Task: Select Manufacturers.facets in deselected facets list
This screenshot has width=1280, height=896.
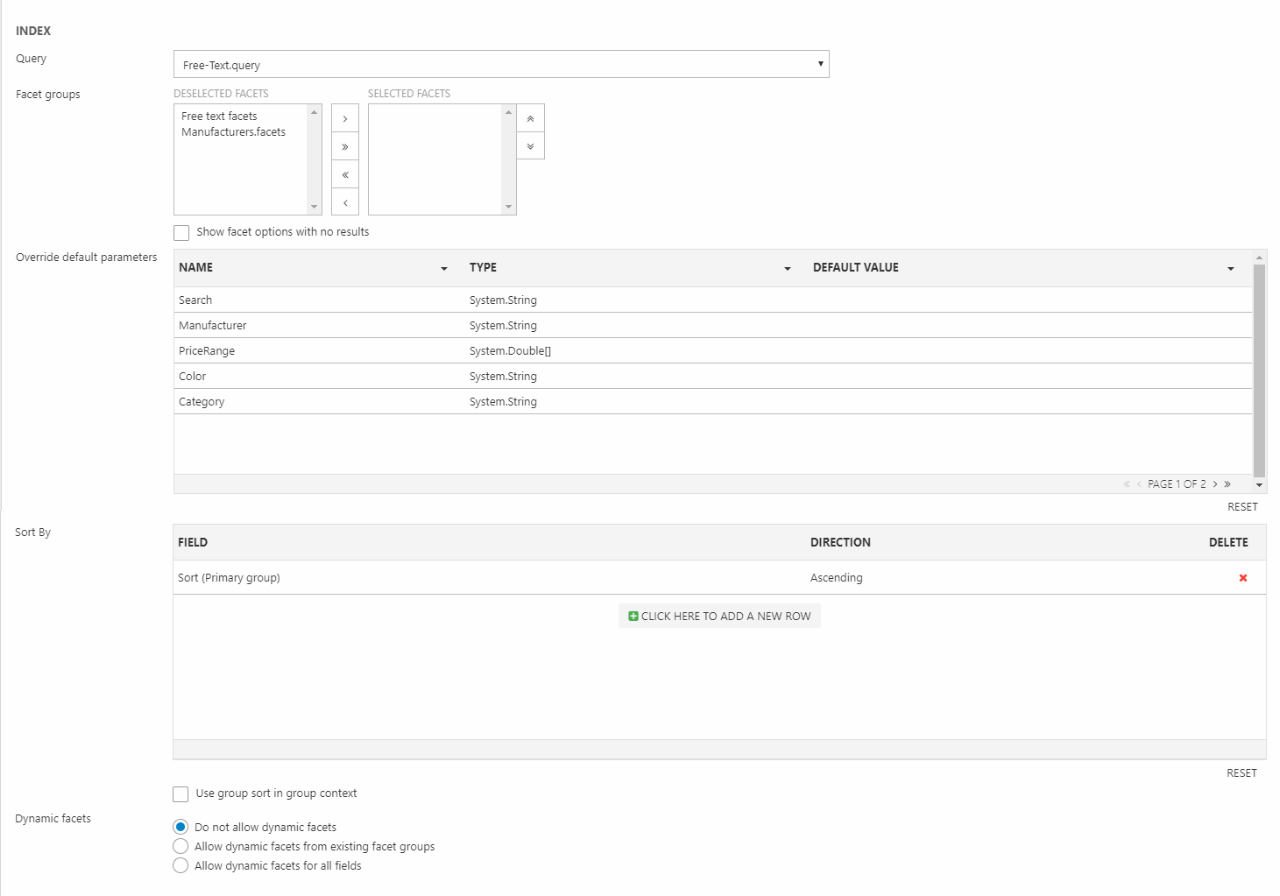Action: (233, 132)
